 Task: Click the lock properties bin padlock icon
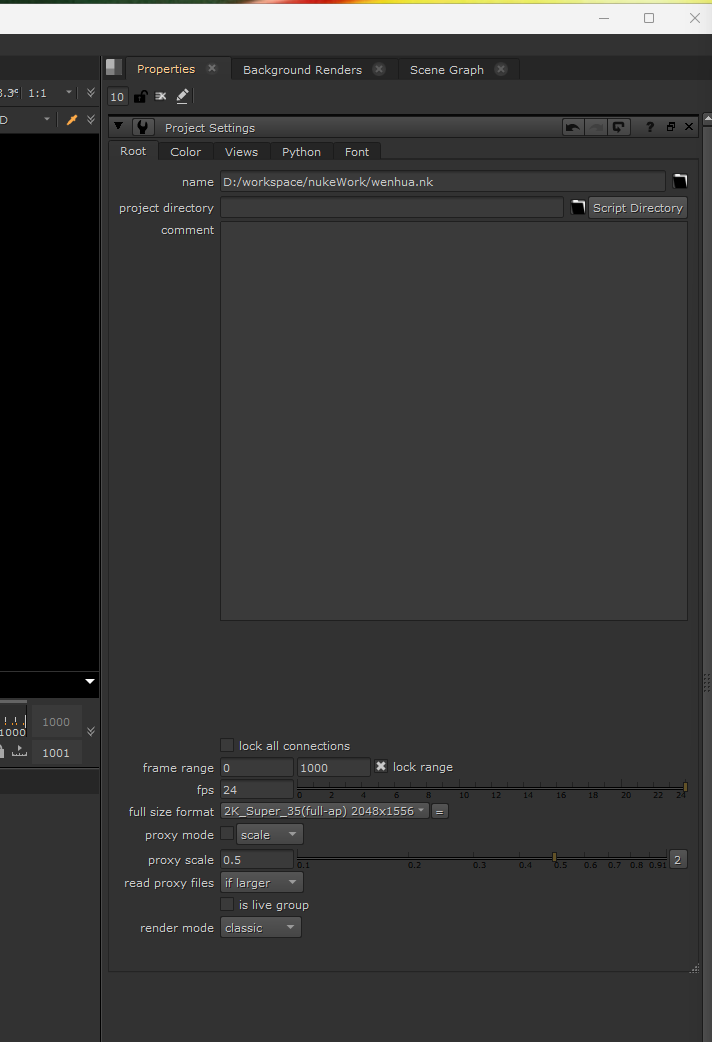(x=140, y=97)
